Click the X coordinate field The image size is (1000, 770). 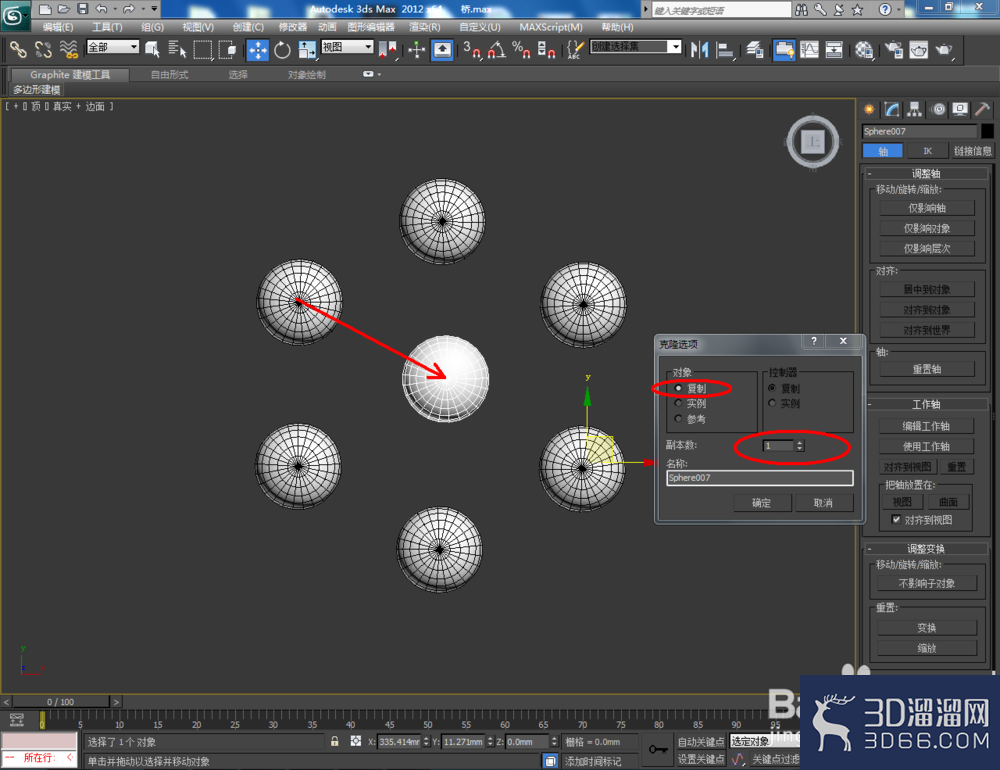point(401,741)
